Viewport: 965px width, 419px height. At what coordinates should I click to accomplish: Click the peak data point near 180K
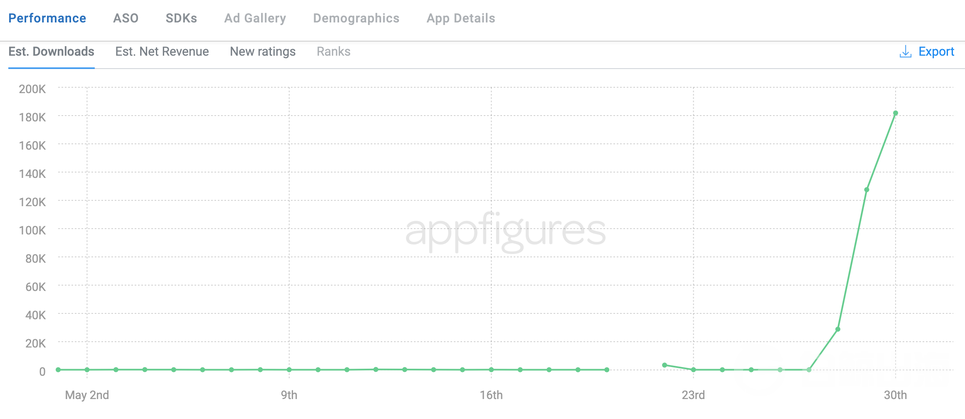pos(895,114)
